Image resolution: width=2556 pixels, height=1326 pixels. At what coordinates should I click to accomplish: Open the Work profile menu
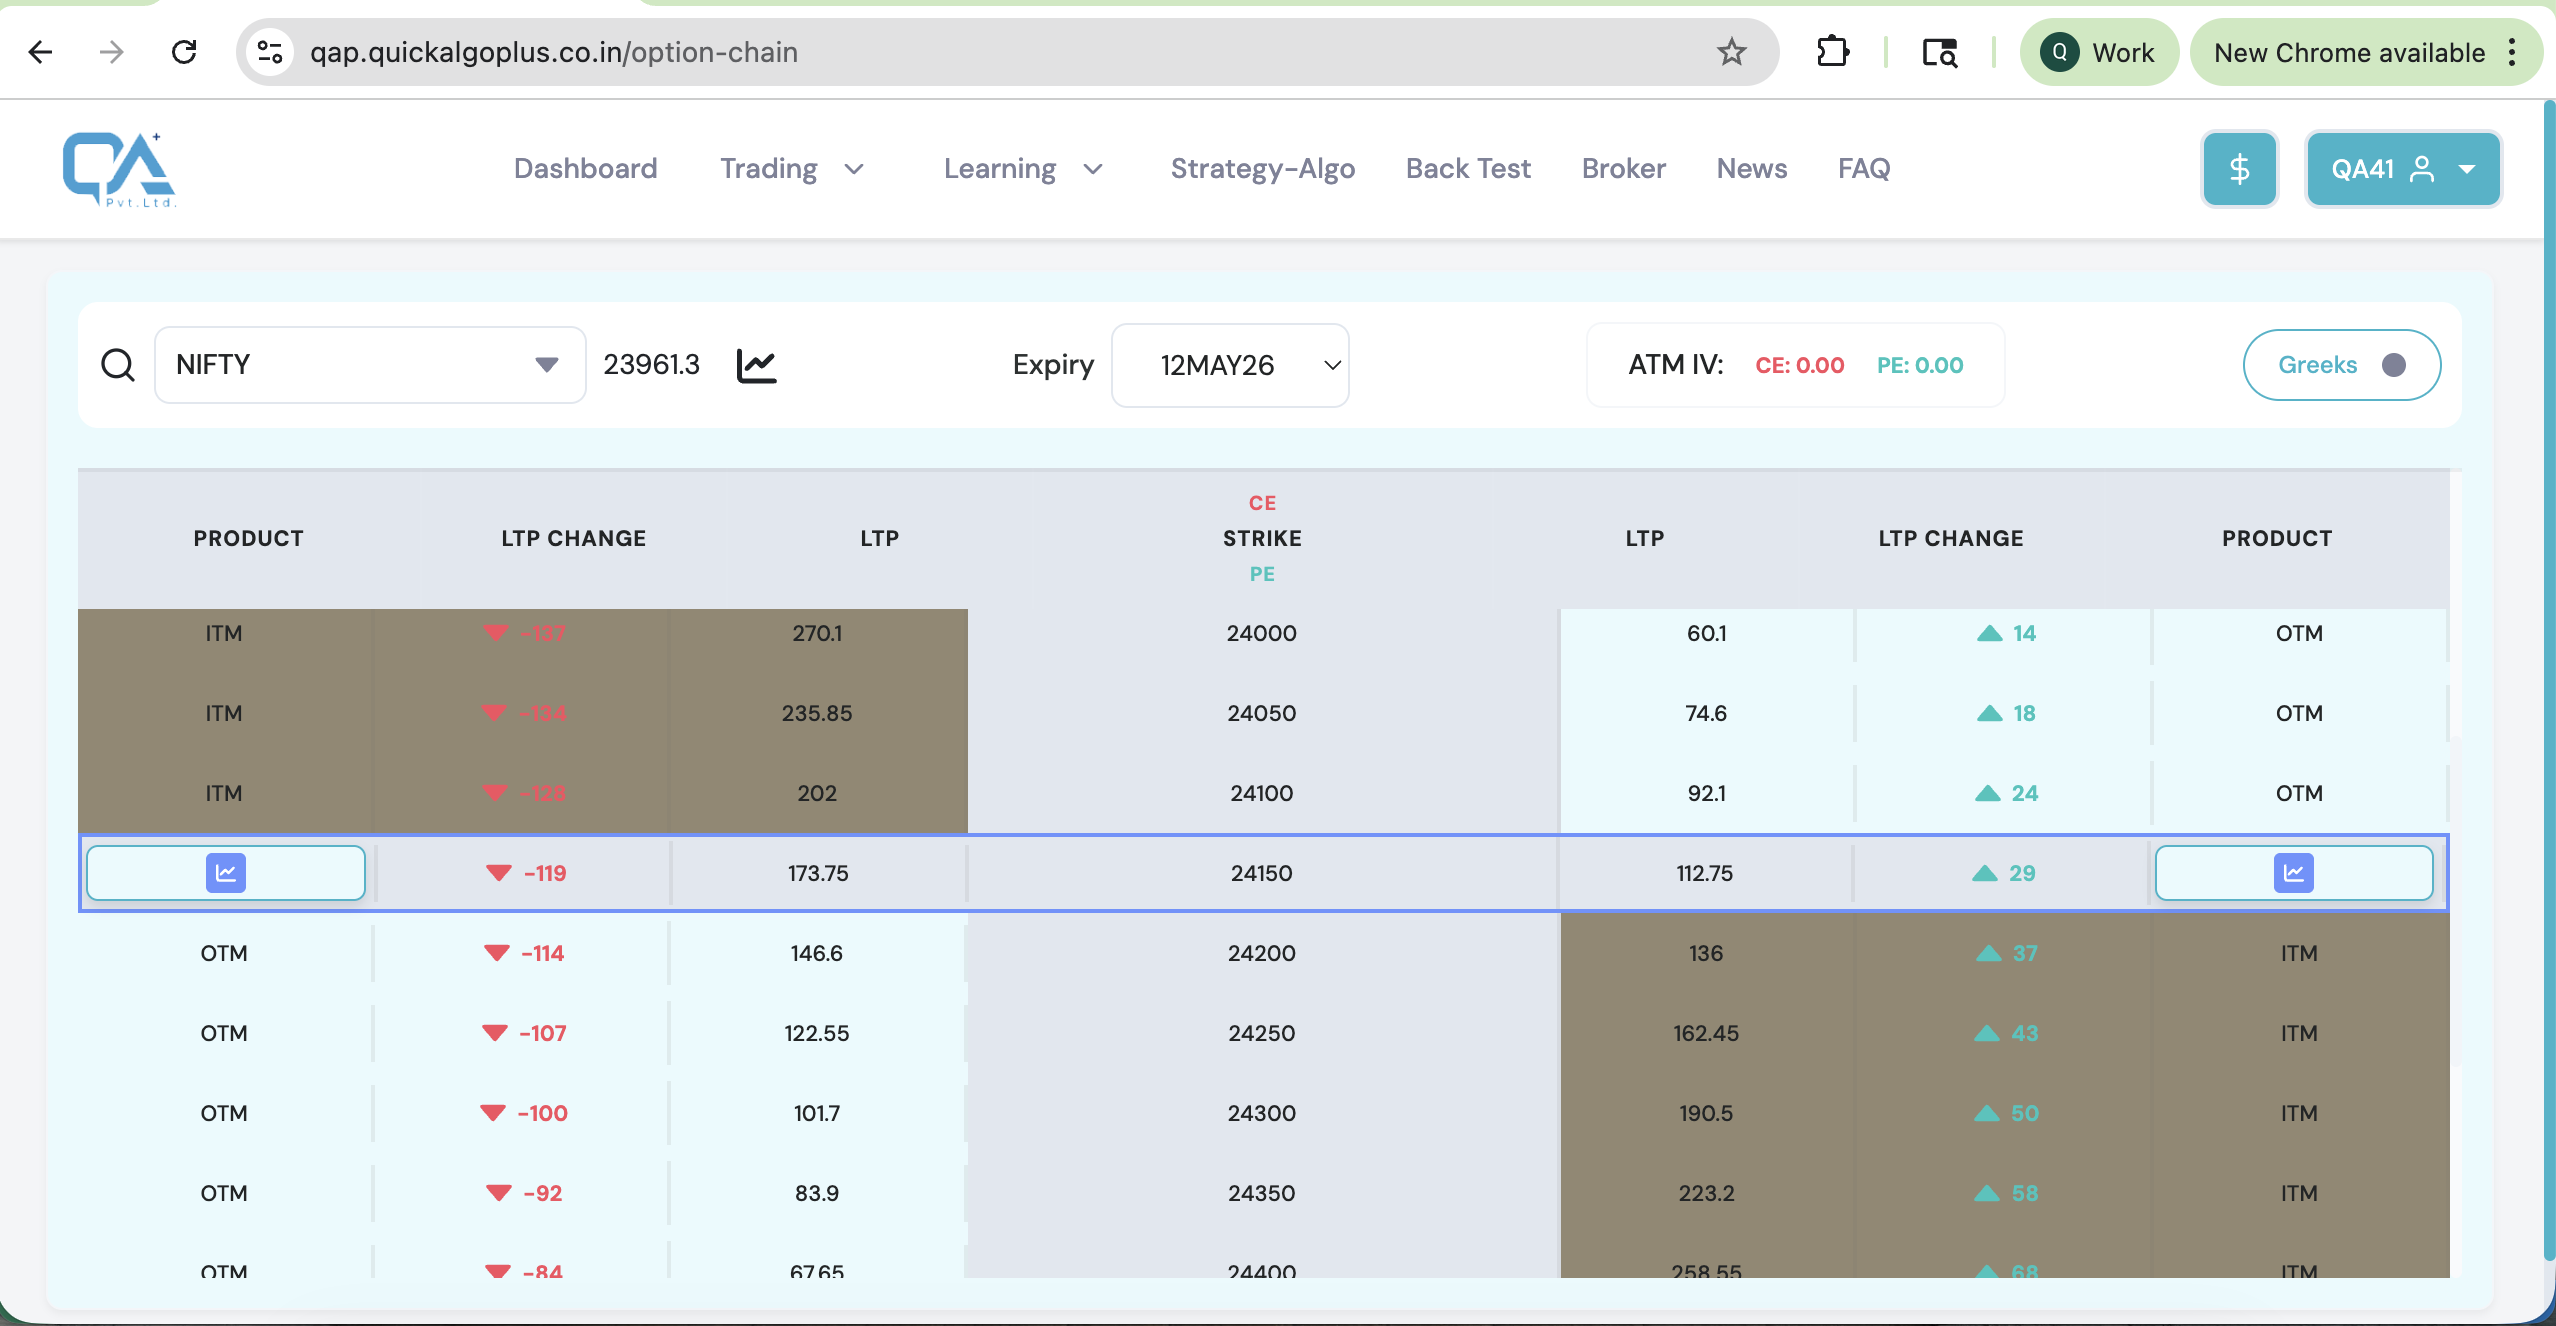(x=2098, y=52)
